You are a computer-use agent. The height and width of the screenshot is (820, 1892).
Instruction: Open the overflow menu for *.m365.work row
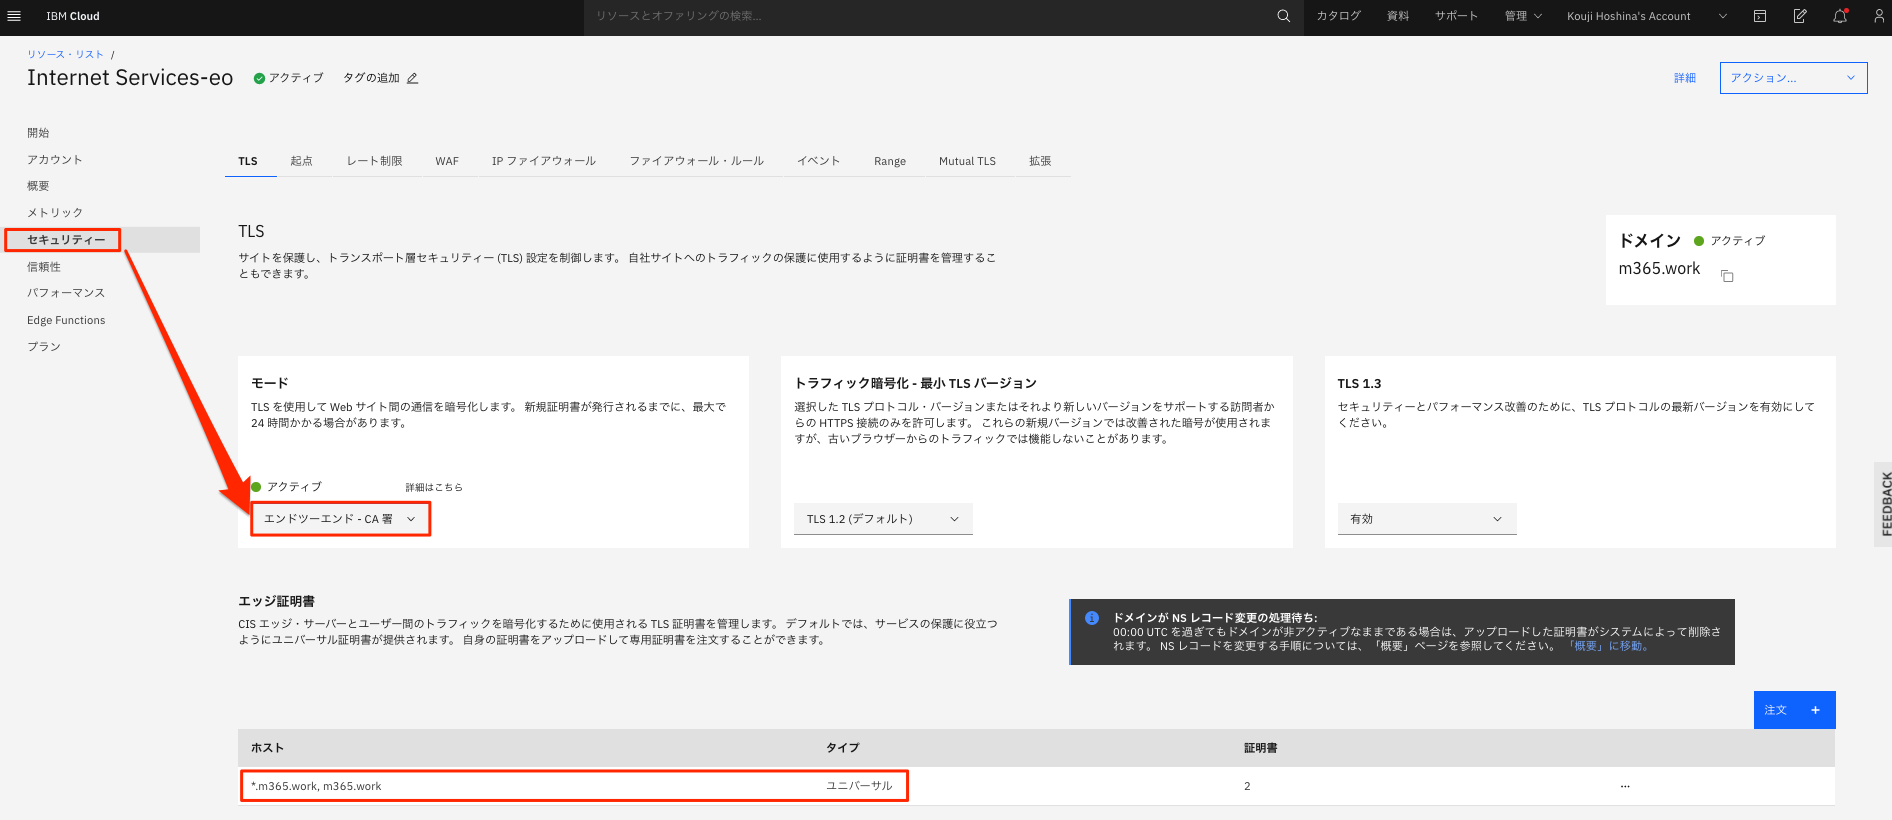point(1625,786)
